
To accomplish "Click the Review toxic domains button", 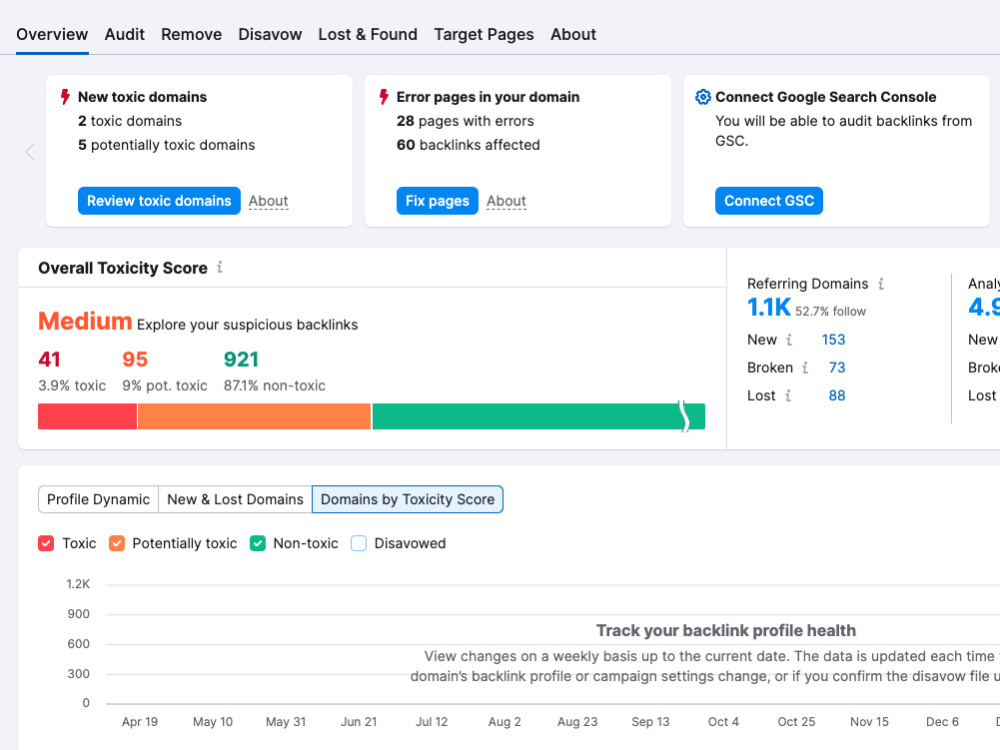I will (159, 201).
